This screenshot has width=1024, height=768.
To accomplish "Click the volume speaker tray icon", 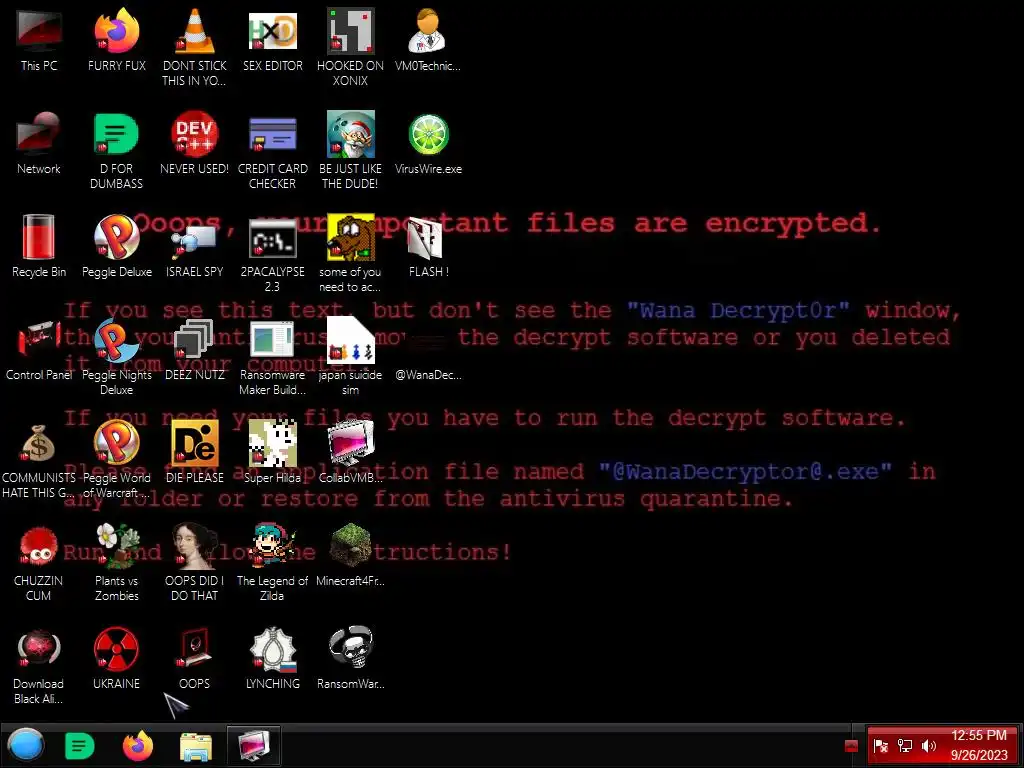I will (929, 746).
